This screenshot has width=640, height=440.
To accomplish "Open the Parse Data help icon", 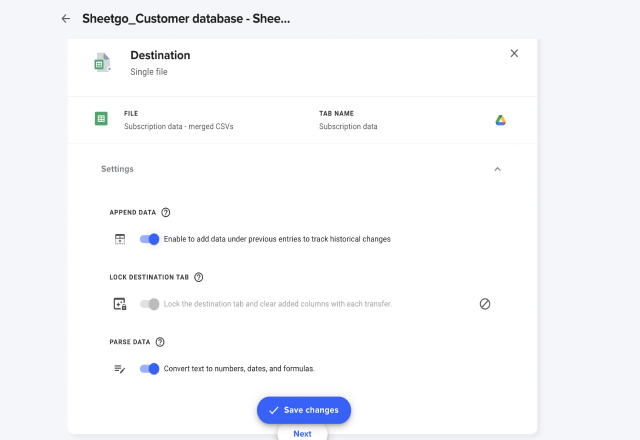I will (160, 342).
